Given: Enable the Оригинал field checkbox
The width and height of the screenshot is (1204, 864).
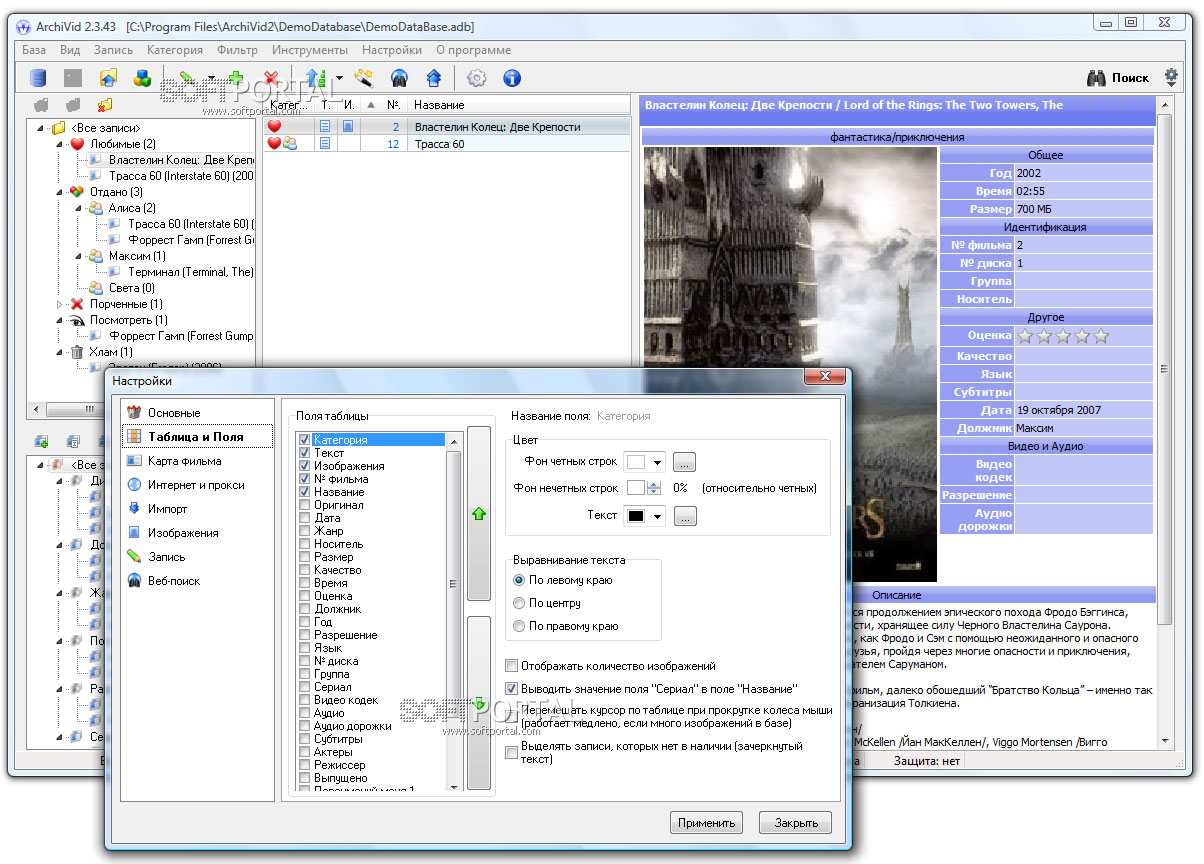Looking at the screenshot, I should coord(305,505).
